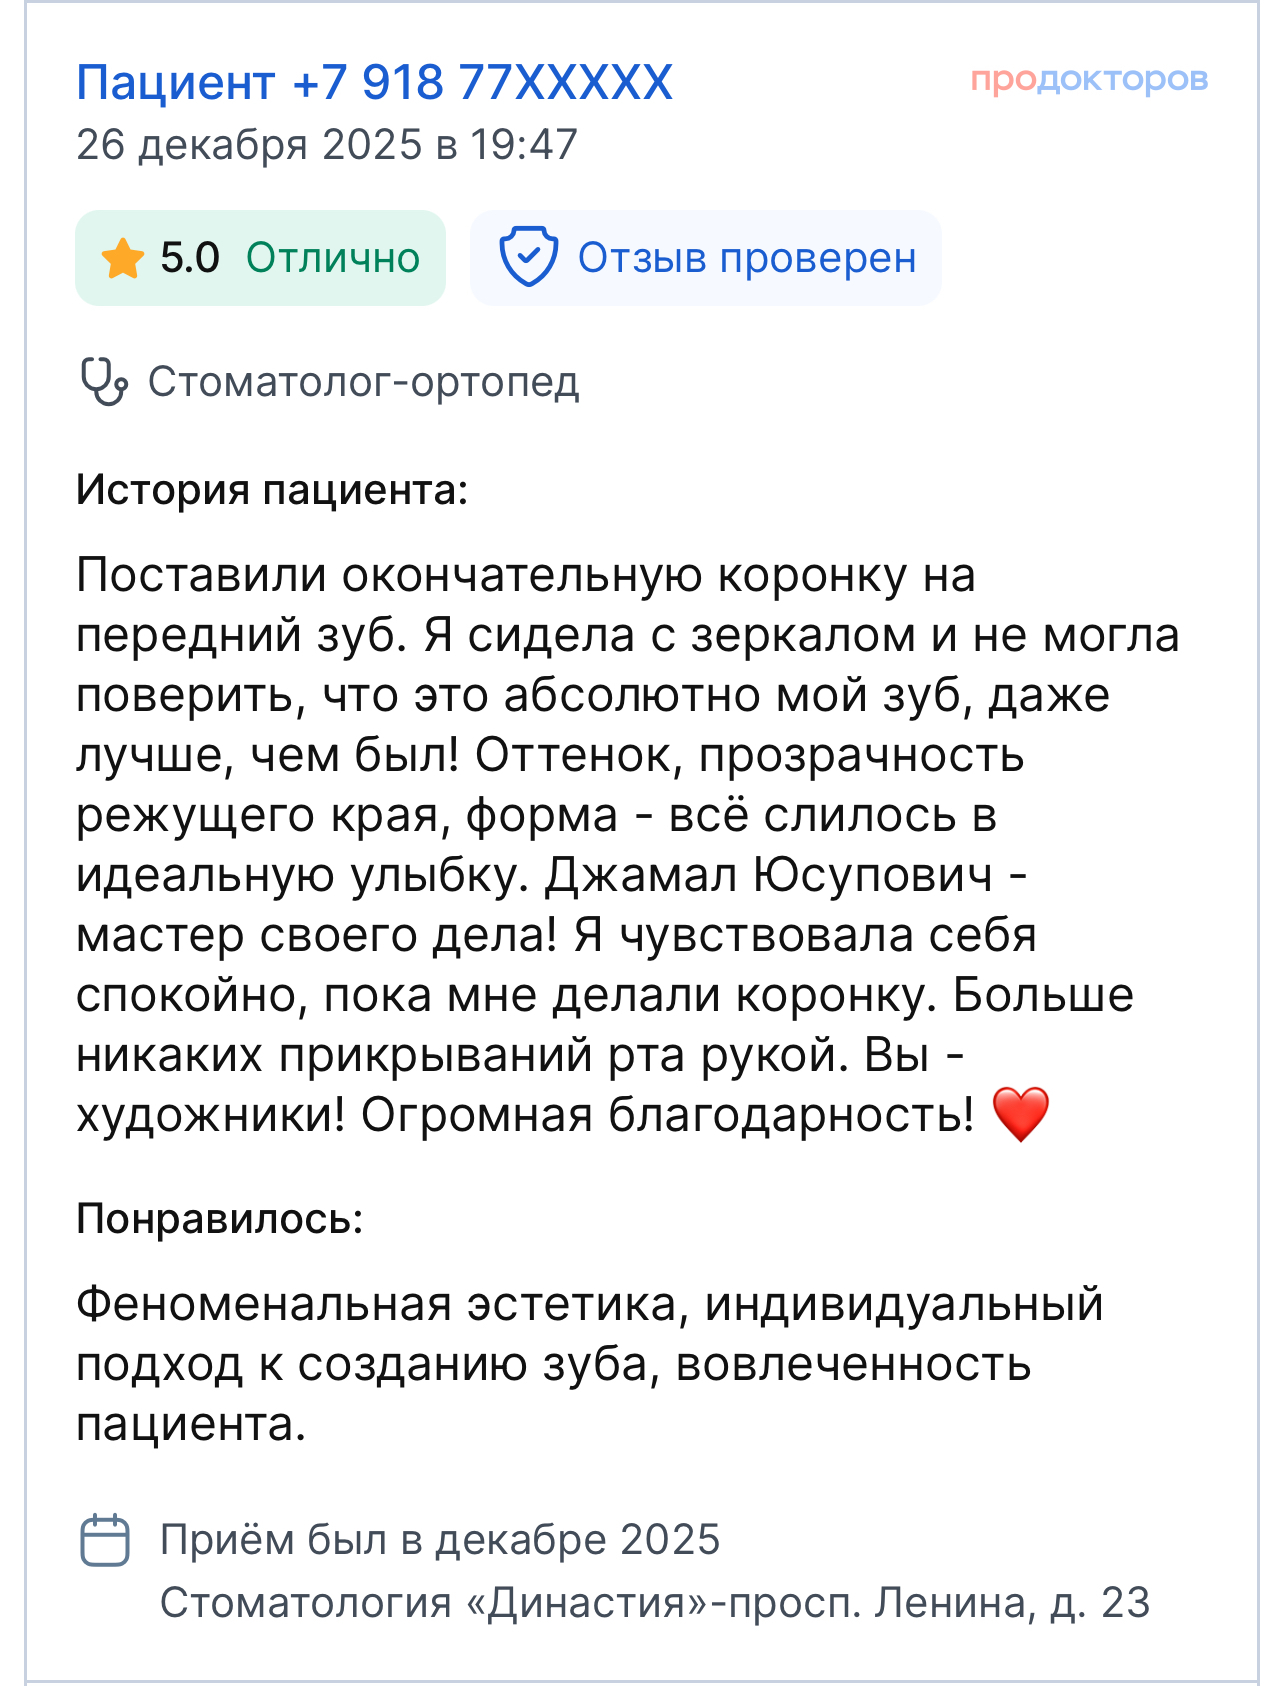Click the История пациента heading
Viewport: 1284px width, 1686px height.
[x=272, y=490]
